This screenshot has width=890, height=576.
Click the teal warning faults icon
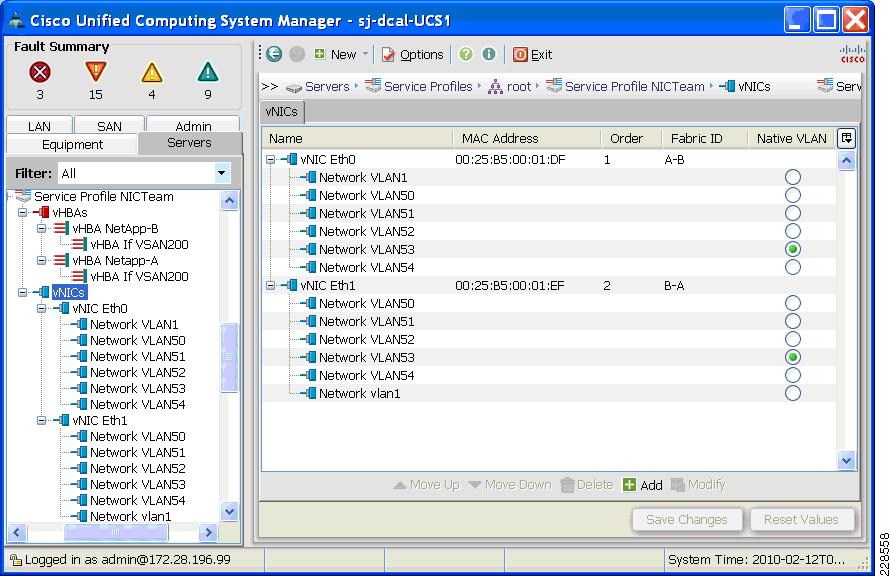(x=208, y=72)
